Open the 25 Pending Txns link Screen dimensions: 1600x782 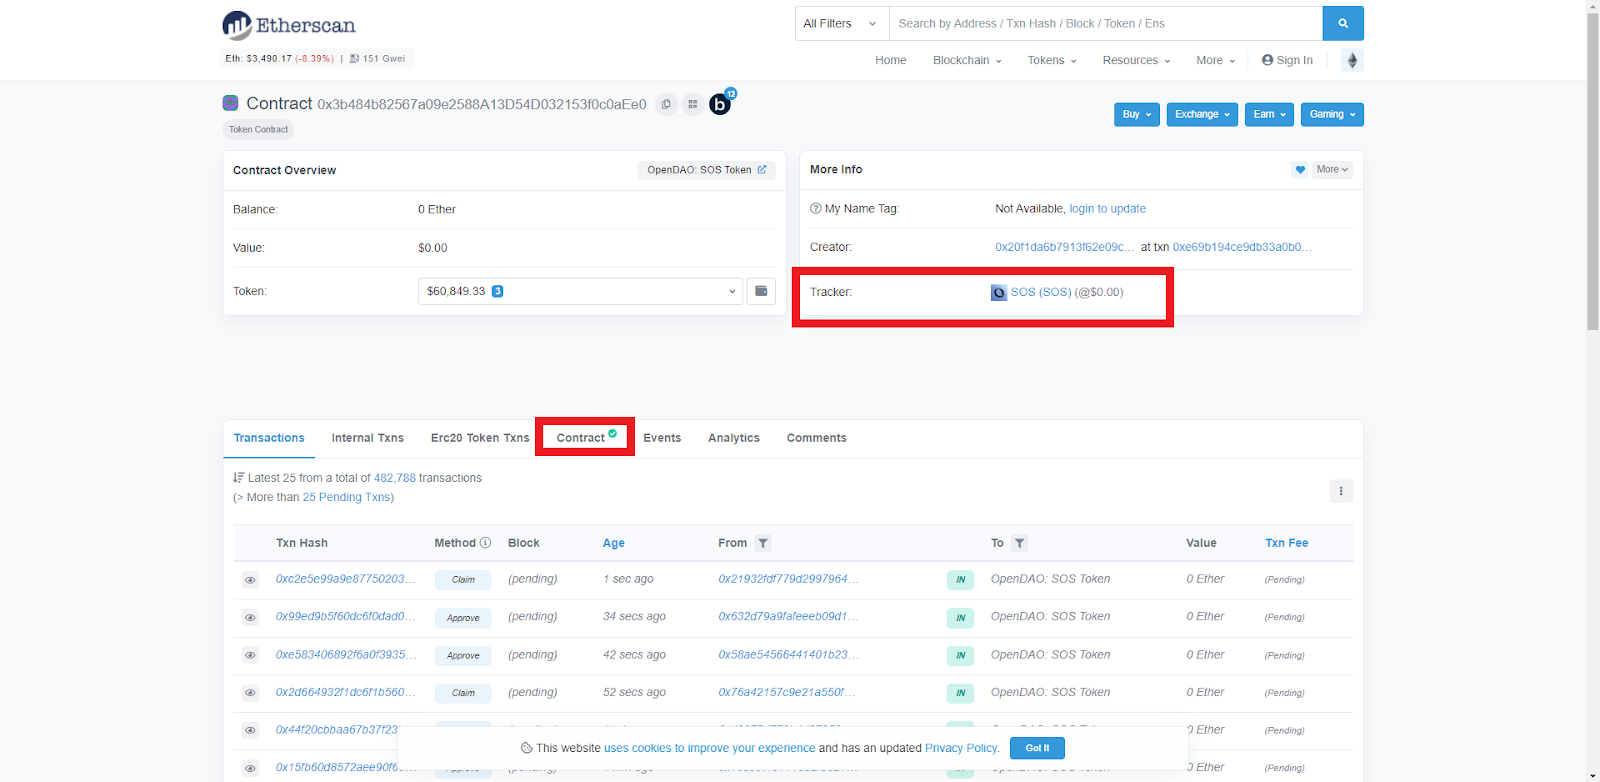(x=346, y=497)
